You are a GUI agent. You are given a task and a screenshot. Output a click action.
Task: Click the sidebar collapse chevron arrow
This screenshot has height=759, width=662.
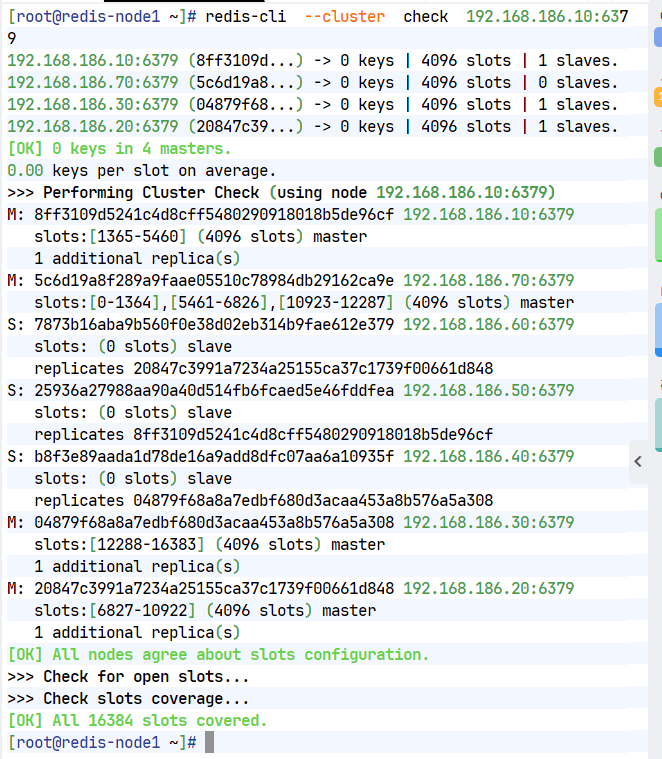tap(638, 462)
